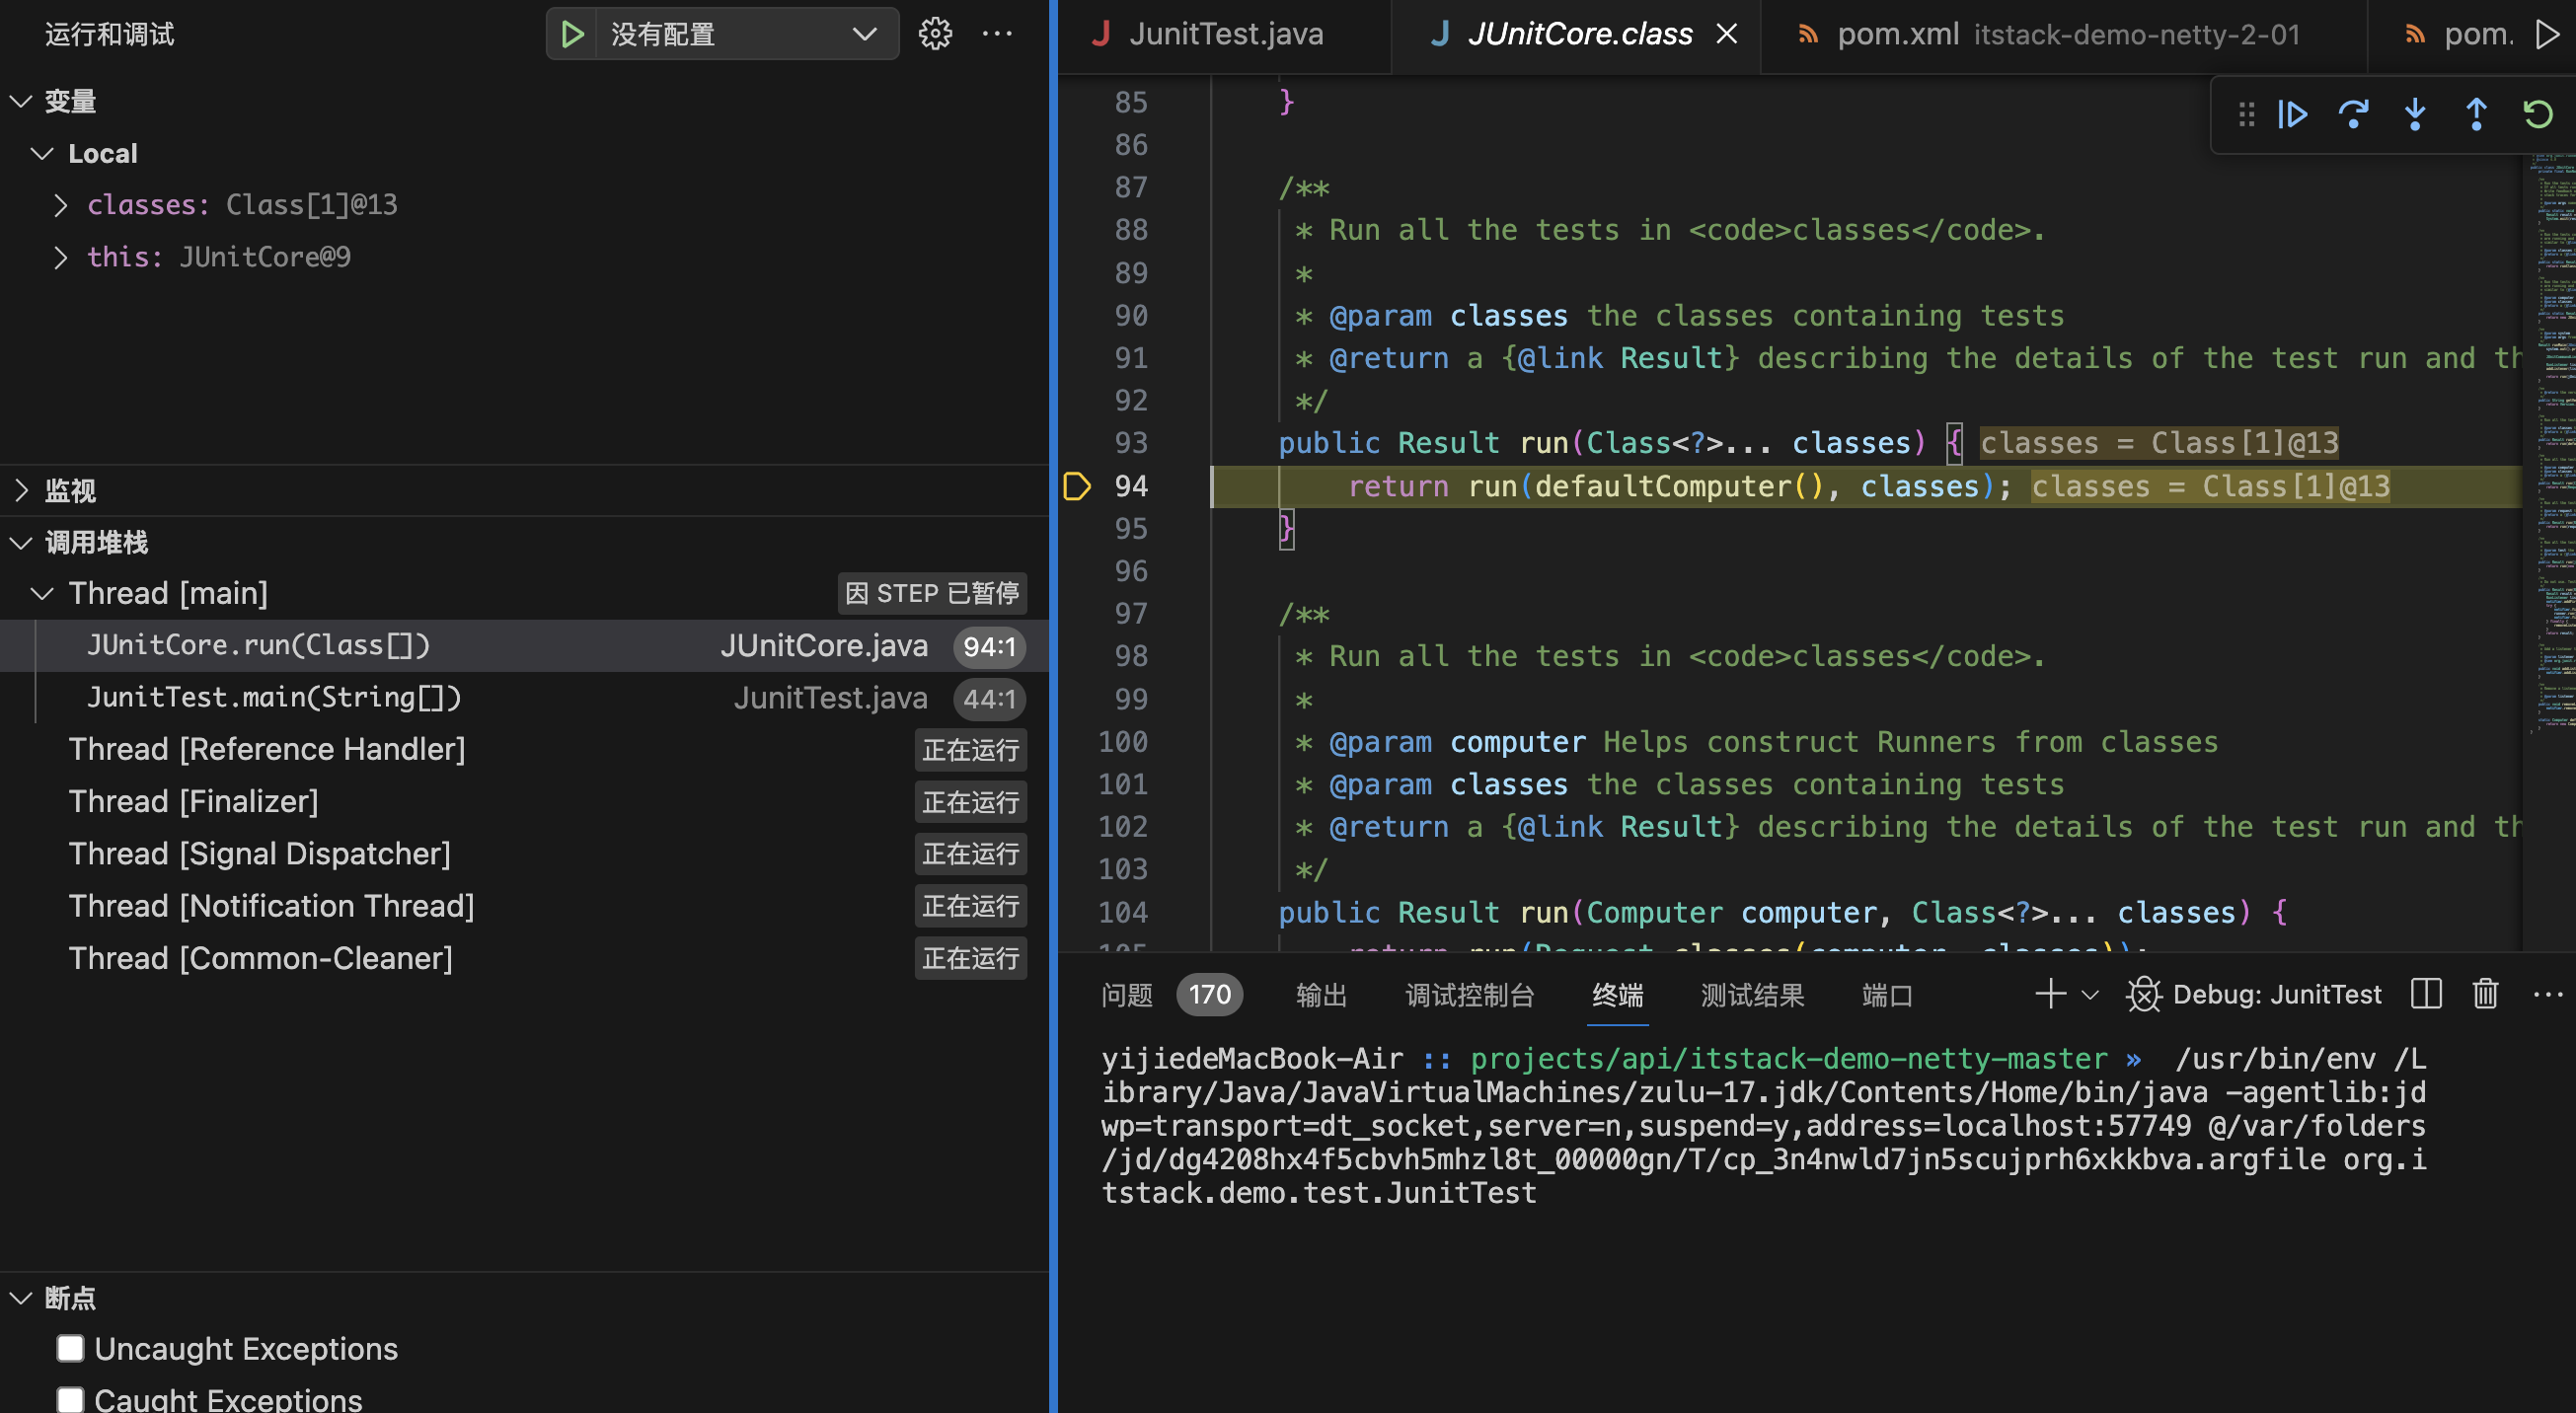2576x1413 pixels.
Task: Click the breakpoint arrow glyph at line 94
Action: pyautogui.click(x=1077, y=487)
